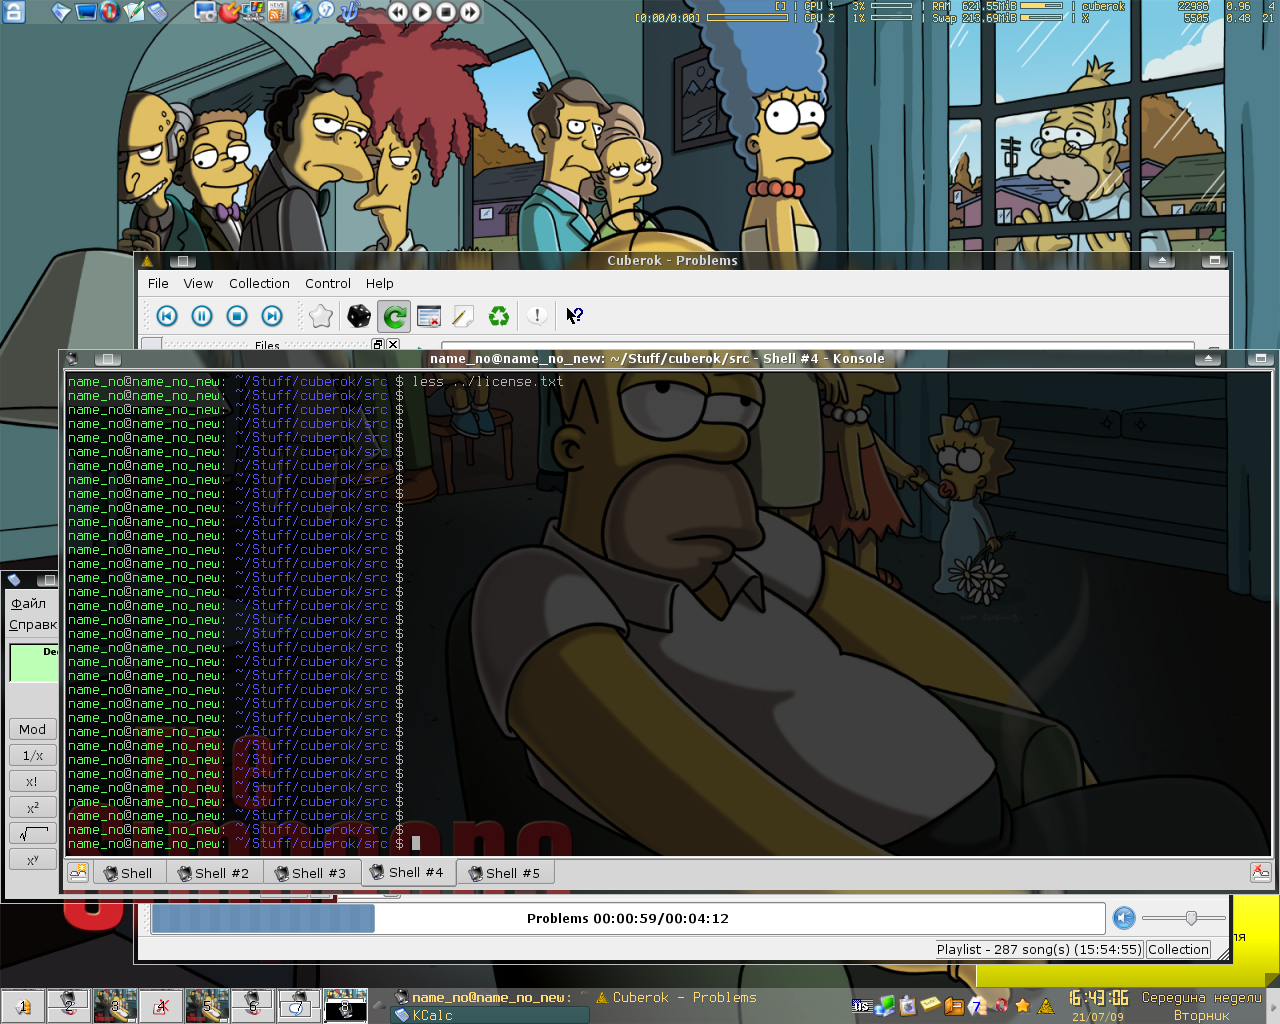Click the clear playlist icon in Cuberok

pos(429,316)
